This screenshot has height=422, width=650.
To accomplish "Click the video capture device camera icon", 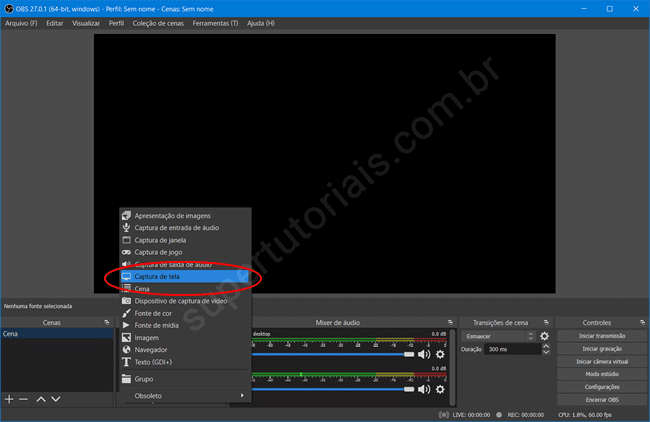I will click(126, 301).
